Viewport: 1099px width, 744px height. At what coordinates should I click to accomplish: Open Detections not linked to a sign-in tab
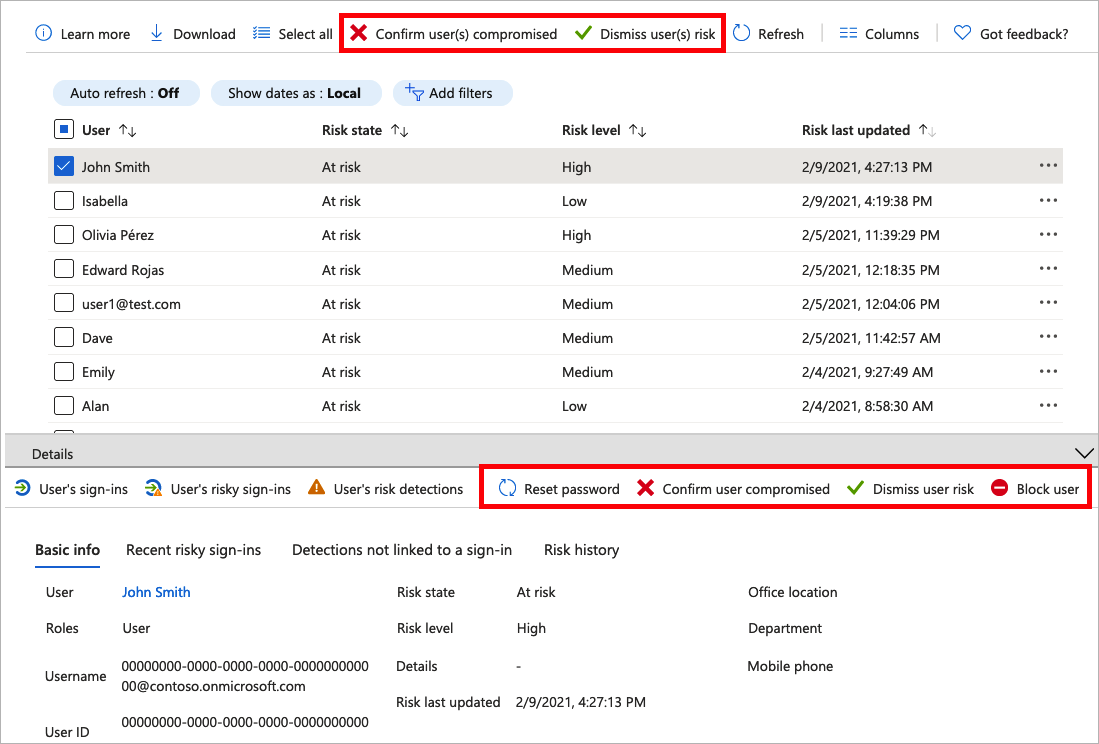point(402,550)
